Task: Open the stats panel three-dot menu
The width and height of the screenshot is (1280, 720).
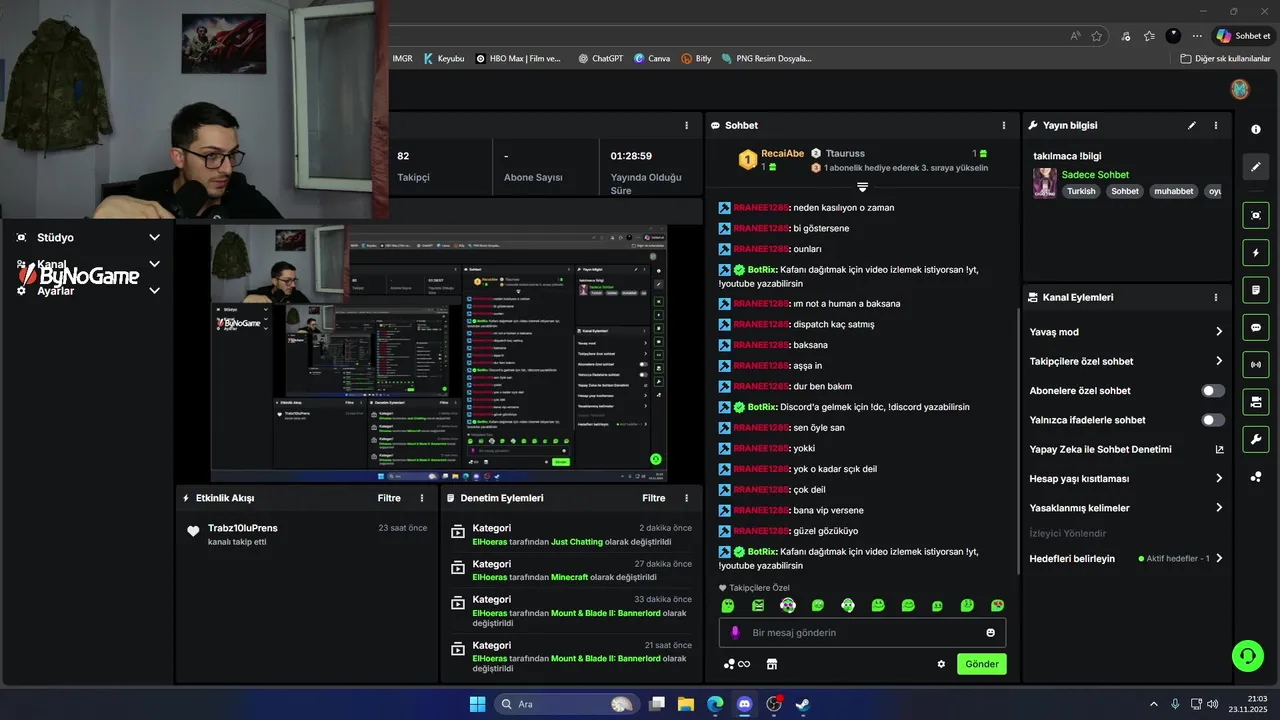Action: [x=686, y=126]
